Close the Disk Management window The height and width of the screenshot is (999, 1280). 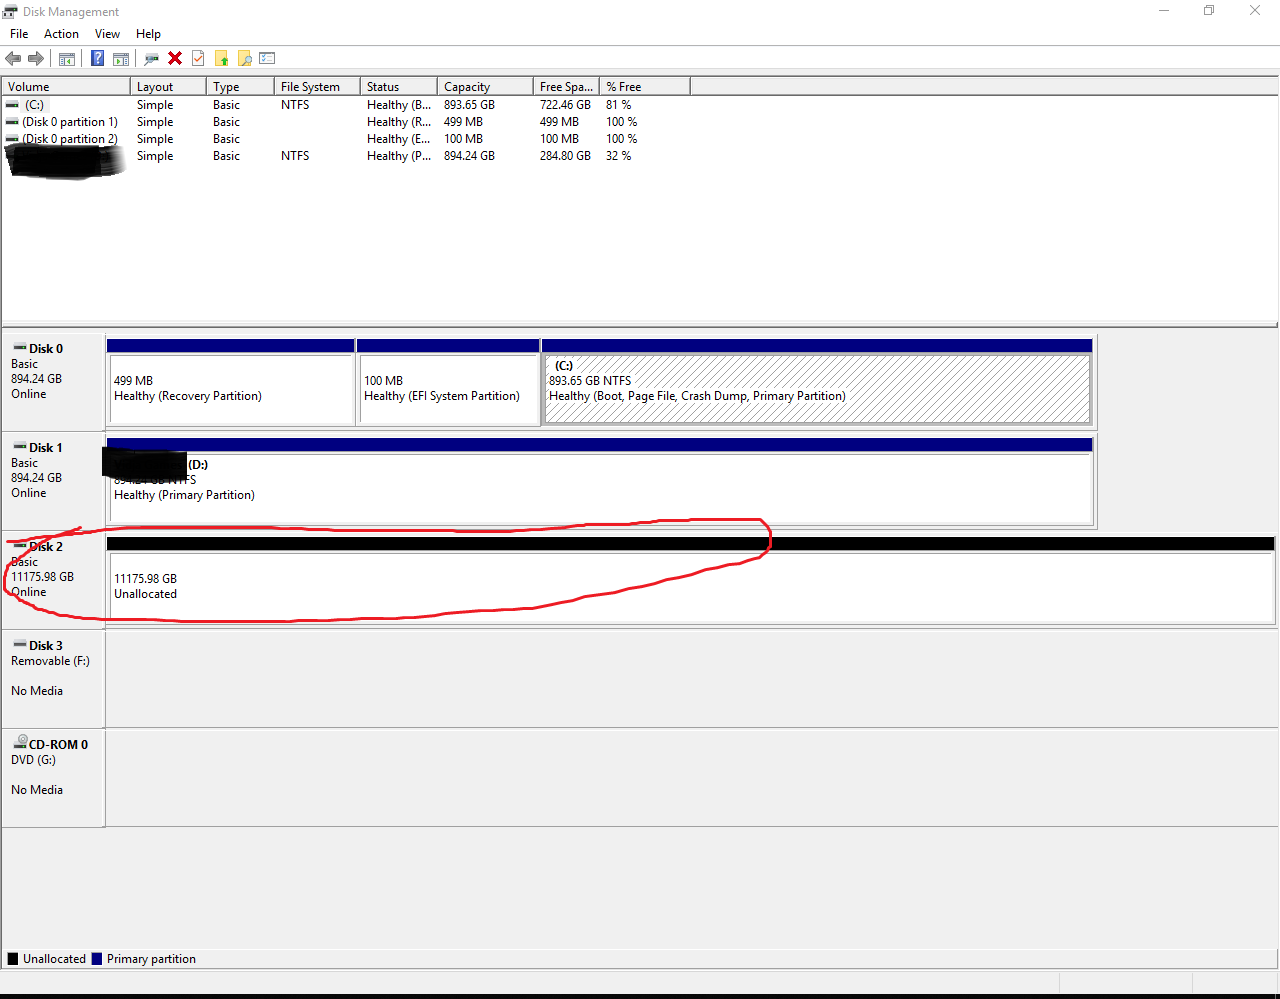coord(1255,11)
